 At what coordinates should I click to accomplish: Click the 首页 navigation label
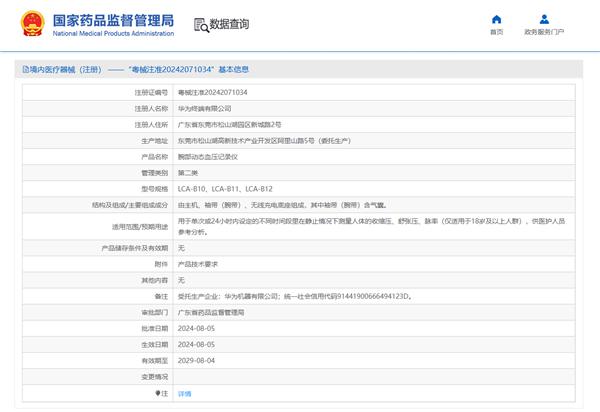click(x=497, y=32)
